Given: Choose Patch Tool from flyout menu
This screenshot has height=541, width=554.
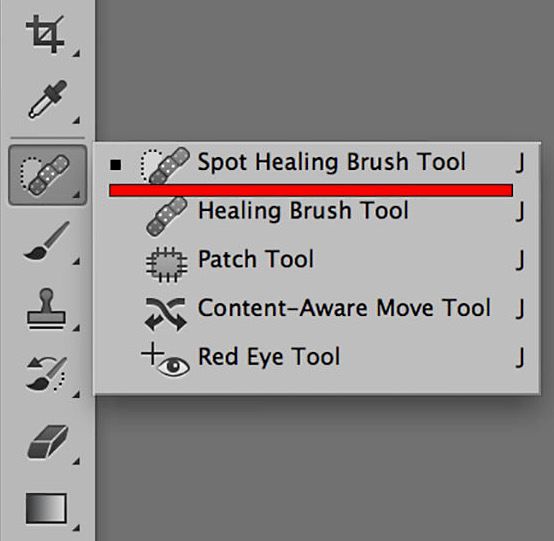Looking at the screenshot, I should tap(317, 260).
